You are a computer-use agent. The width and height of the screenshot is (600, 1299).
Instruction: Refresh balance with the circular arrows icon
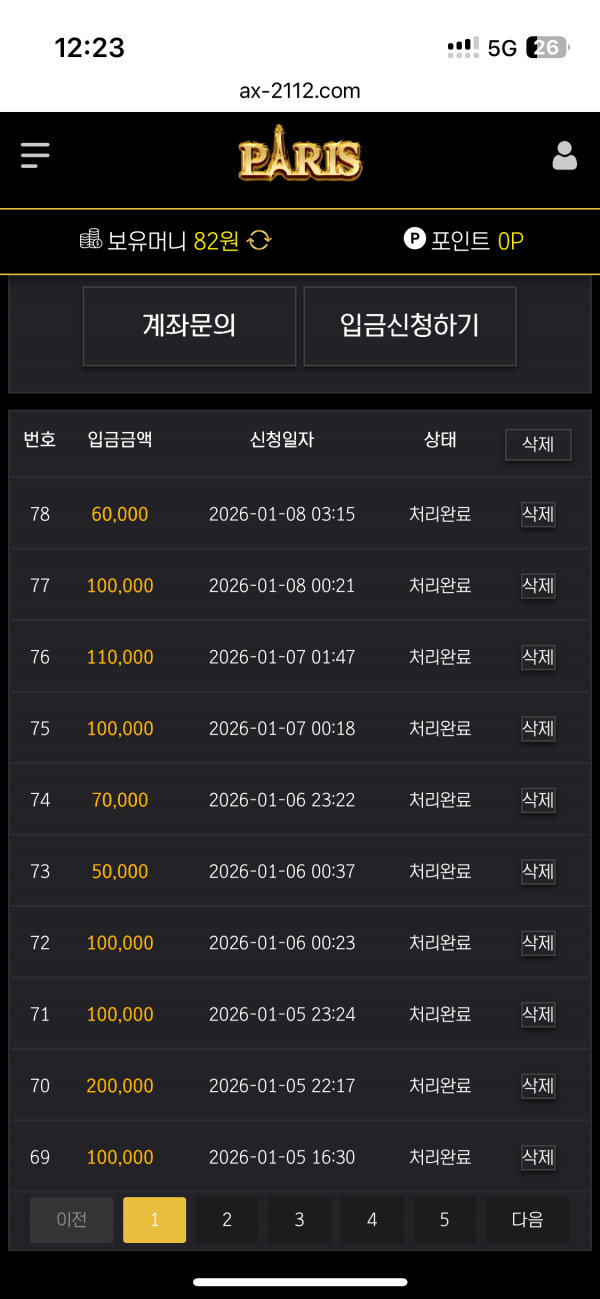[x=259, y=241]
